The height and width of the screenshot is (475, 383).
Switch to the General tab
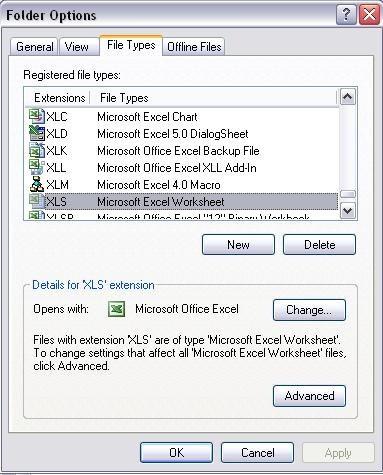34,47
